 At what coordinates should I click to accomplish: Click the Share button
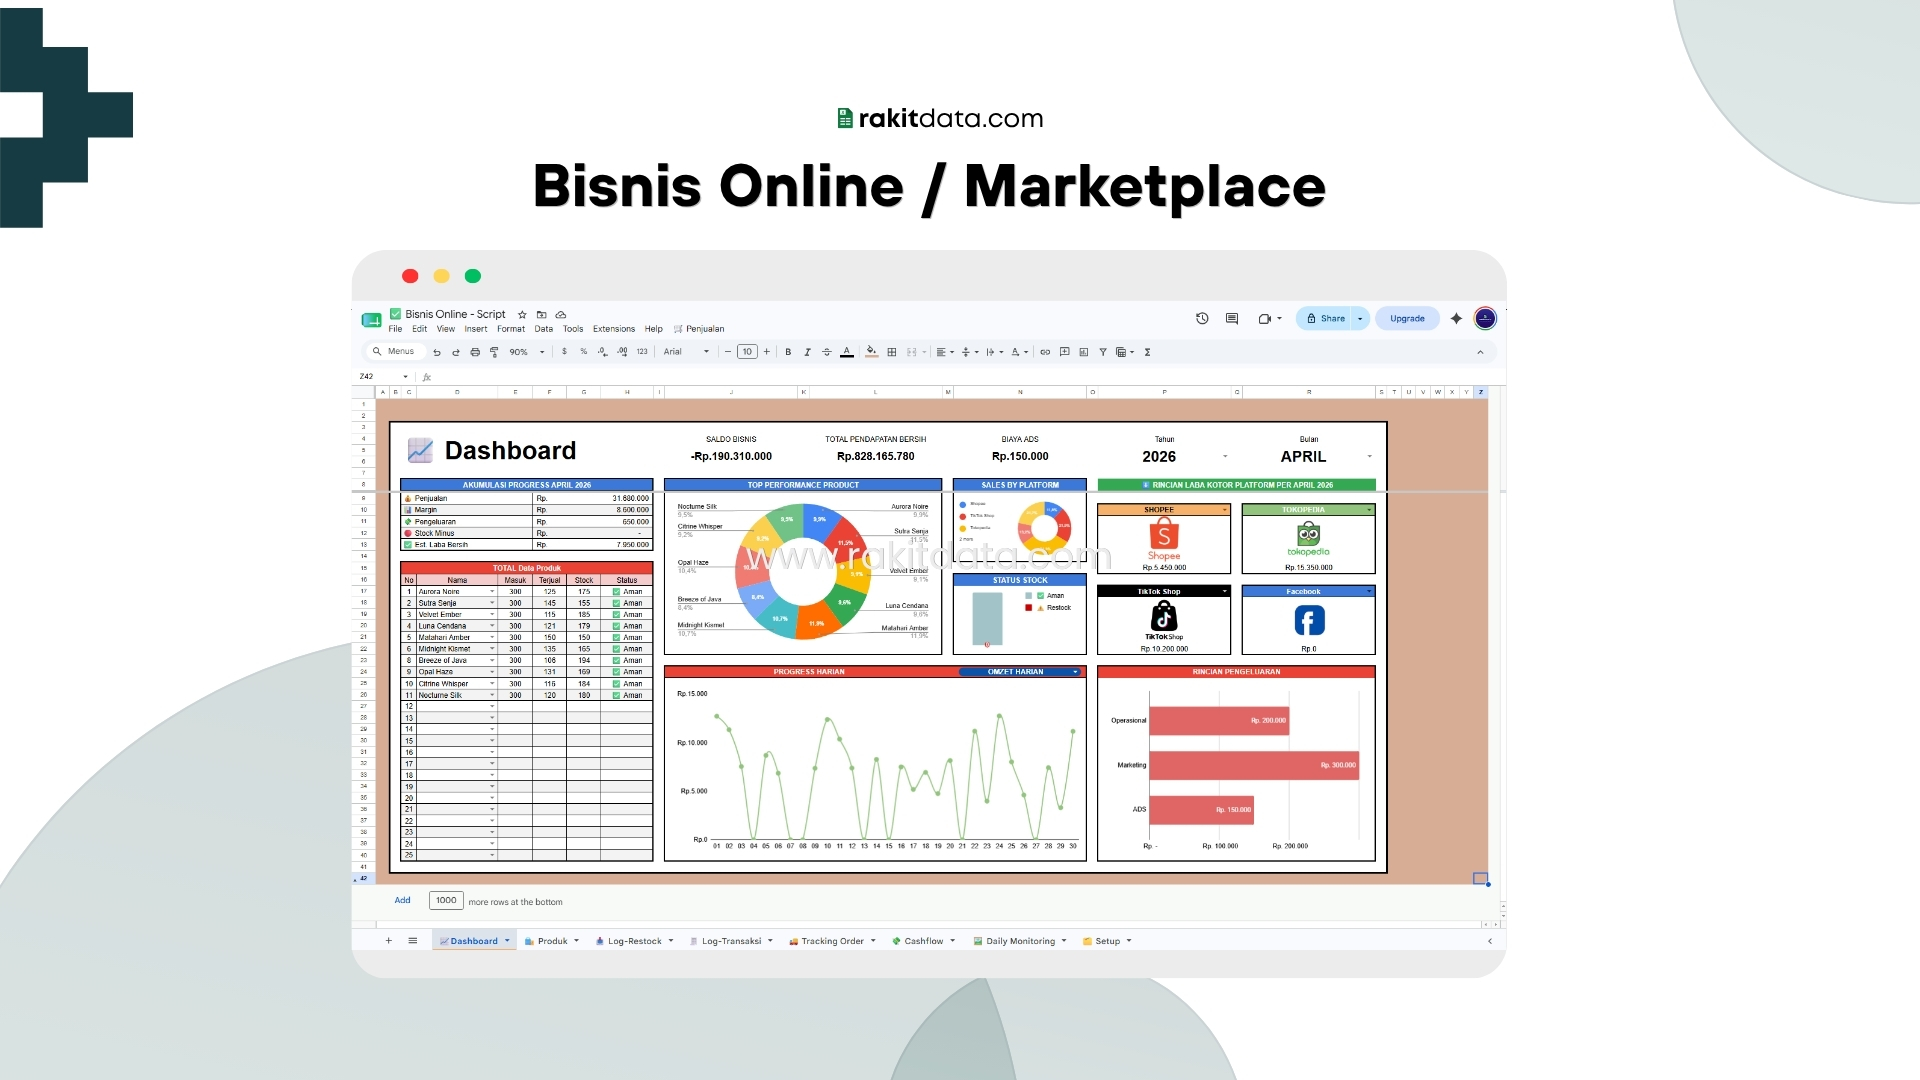point(1325,319)
